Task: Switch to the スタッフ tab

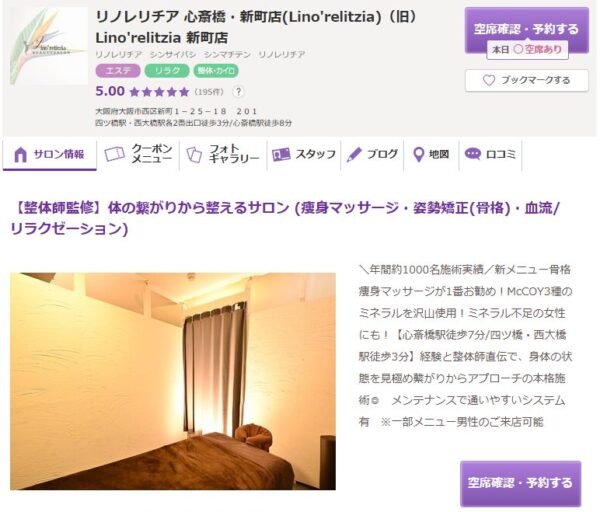Action: (x=304, y=154)
